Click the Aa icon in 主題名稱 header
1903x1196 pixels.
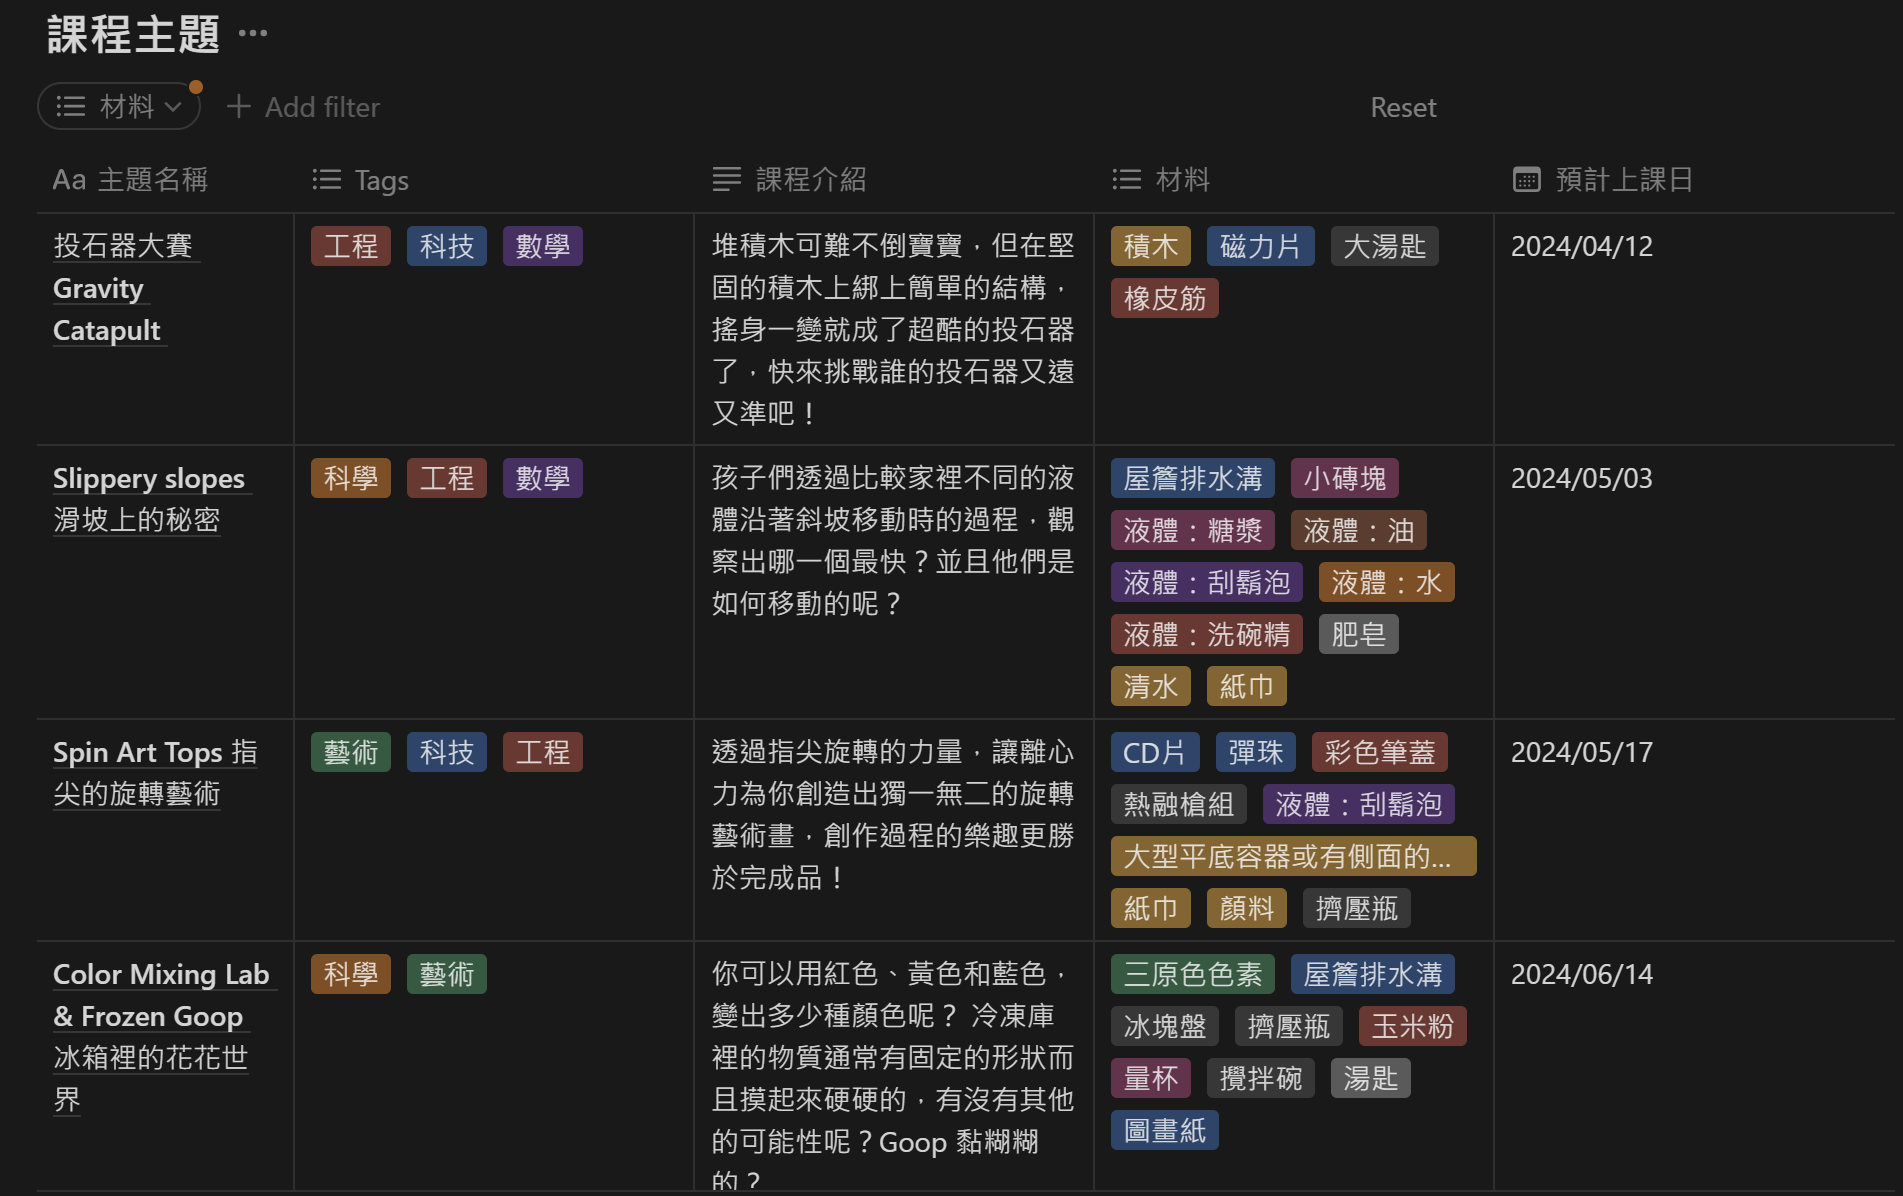pyautogui.click(x=69, y=180)
